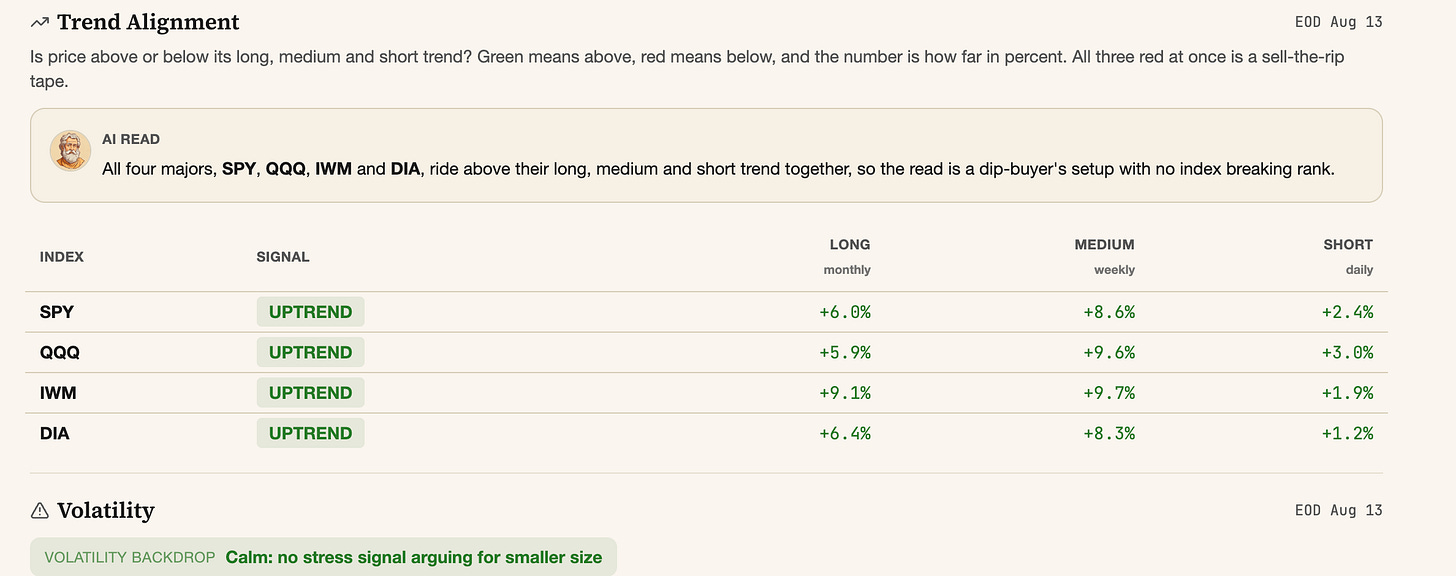Viewport: 1456px width, 576px height.
Task: Click the INDEX column header
Action: click(x=62, y=257)
